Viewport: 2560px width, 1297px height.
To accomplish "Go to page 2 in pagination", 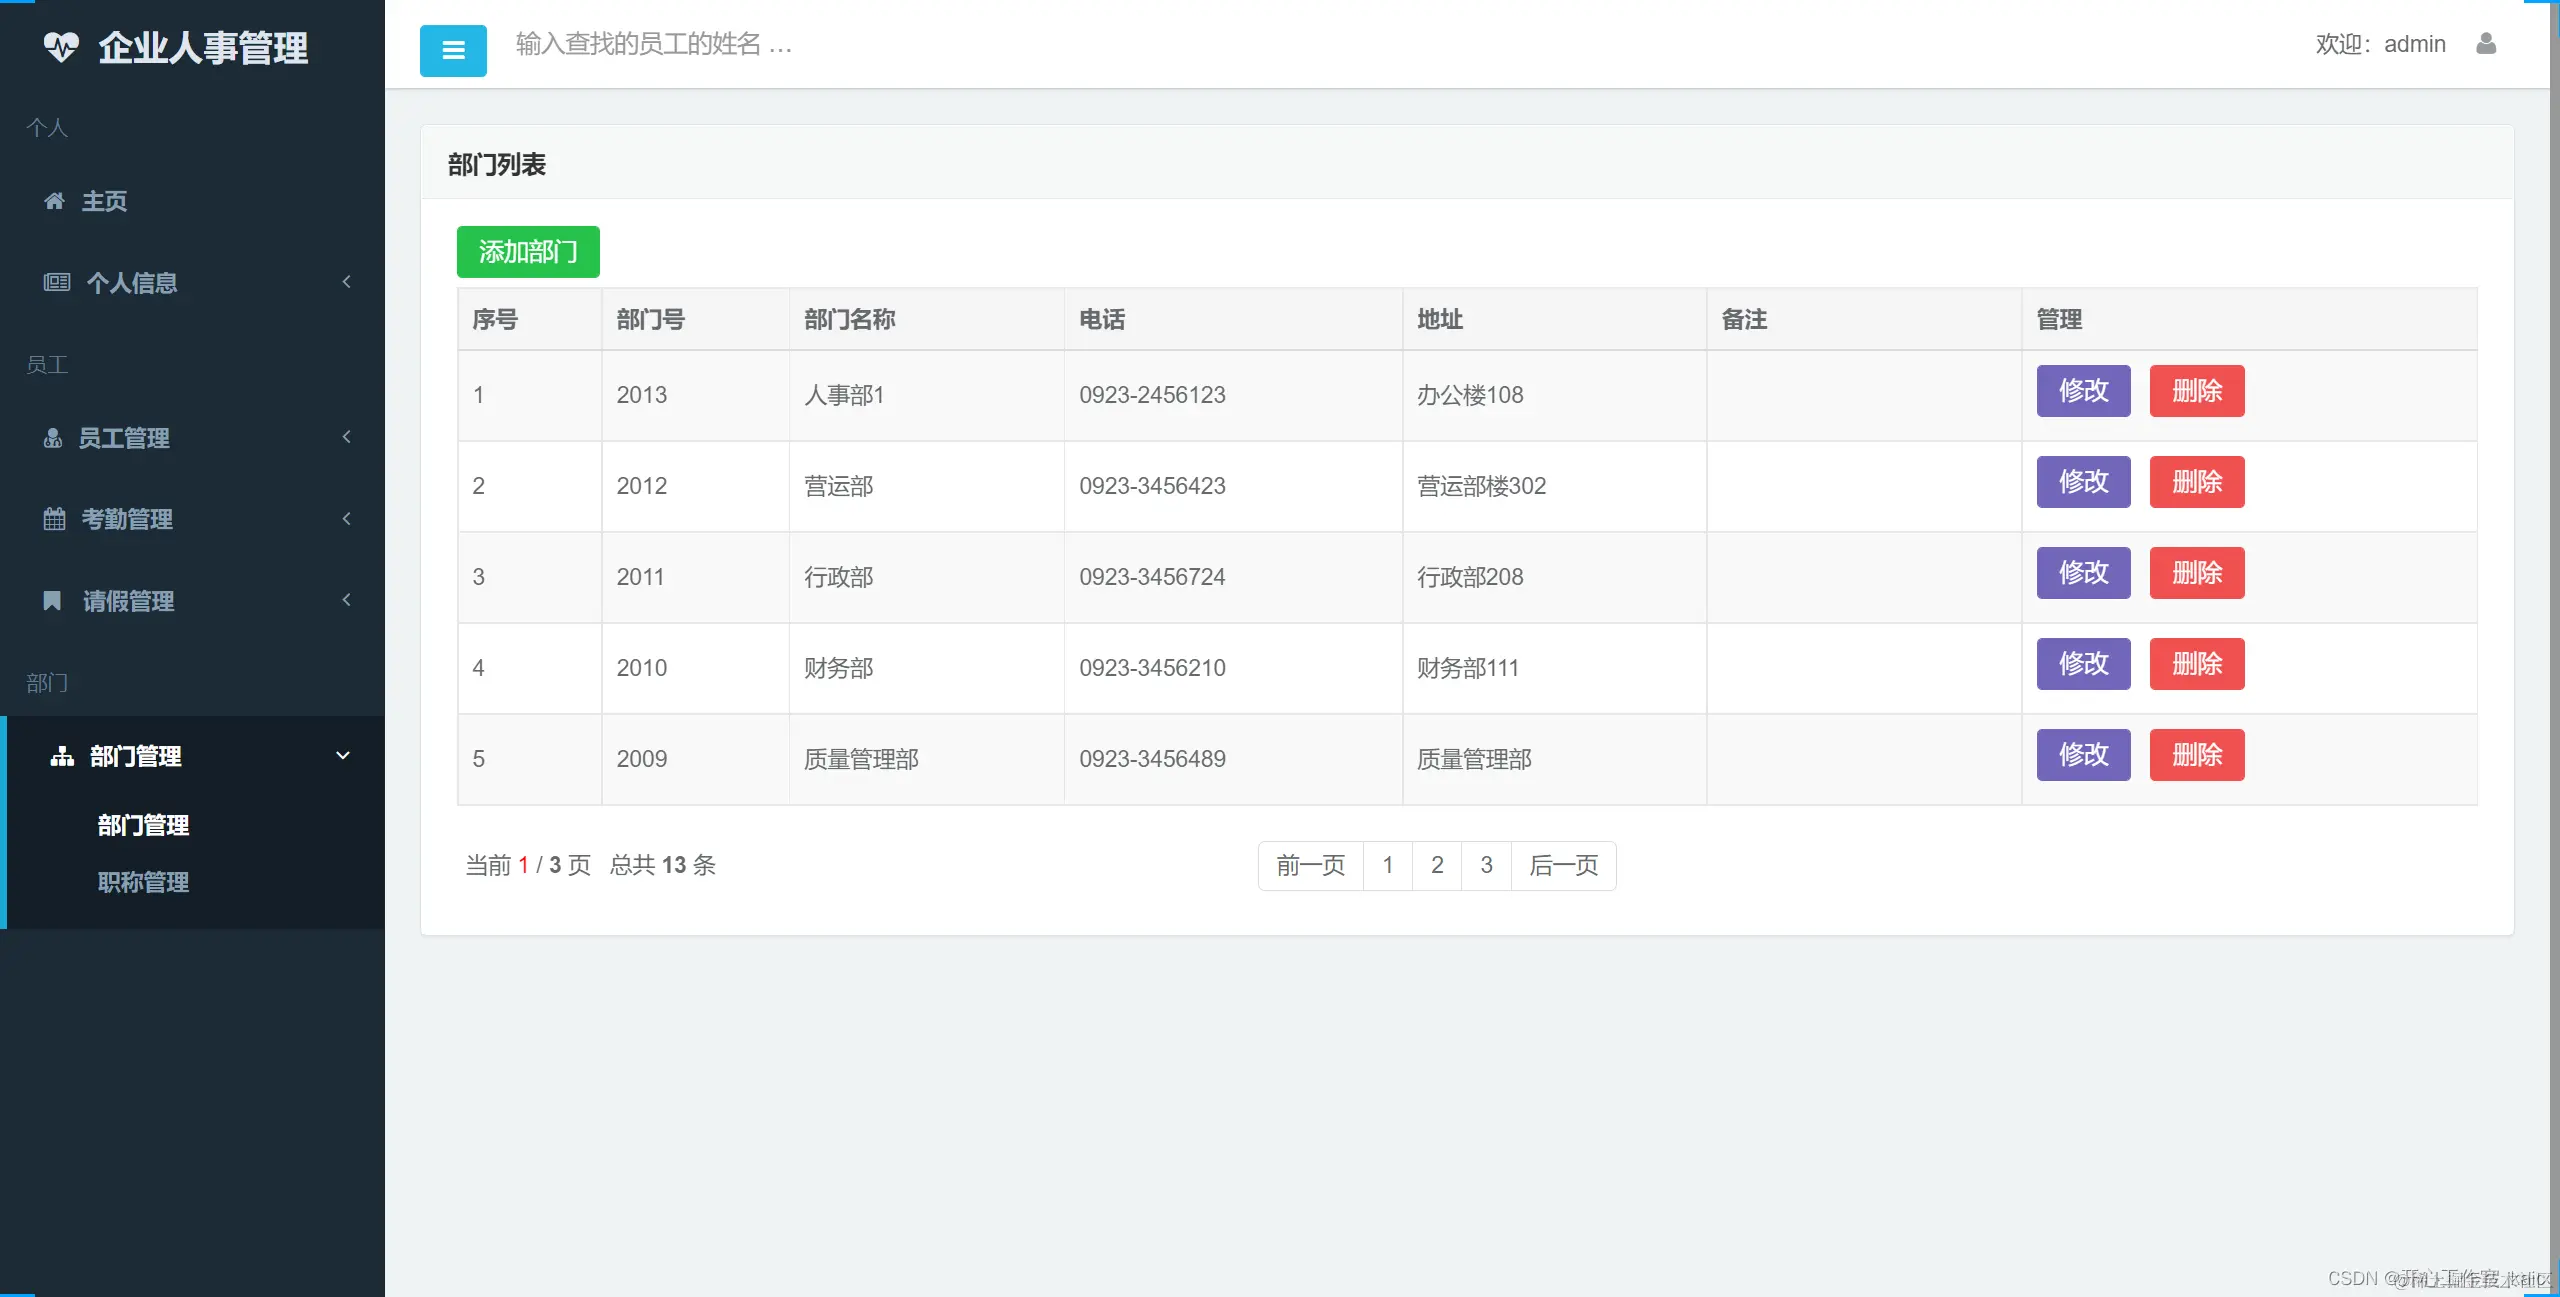I will (1437, 865).
